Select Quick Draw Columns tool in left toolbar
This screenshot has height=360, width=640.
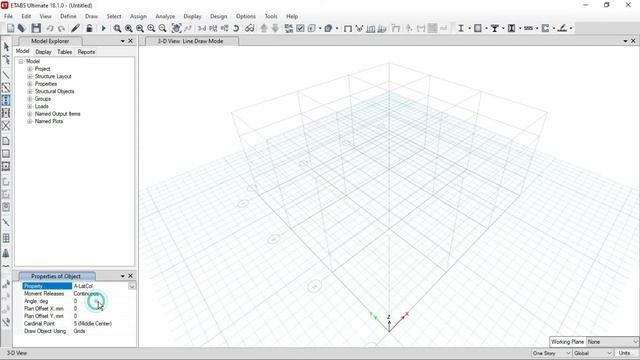pyautogui.click(x=6, y=100)
